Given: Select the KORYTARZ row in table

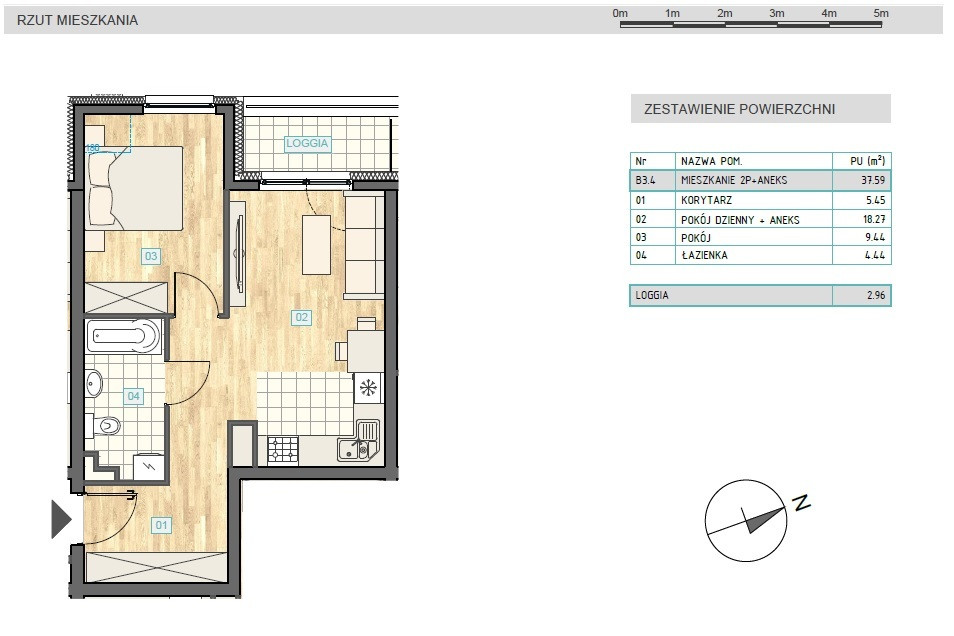Looking at the screenshot, I should click(761, 200).
